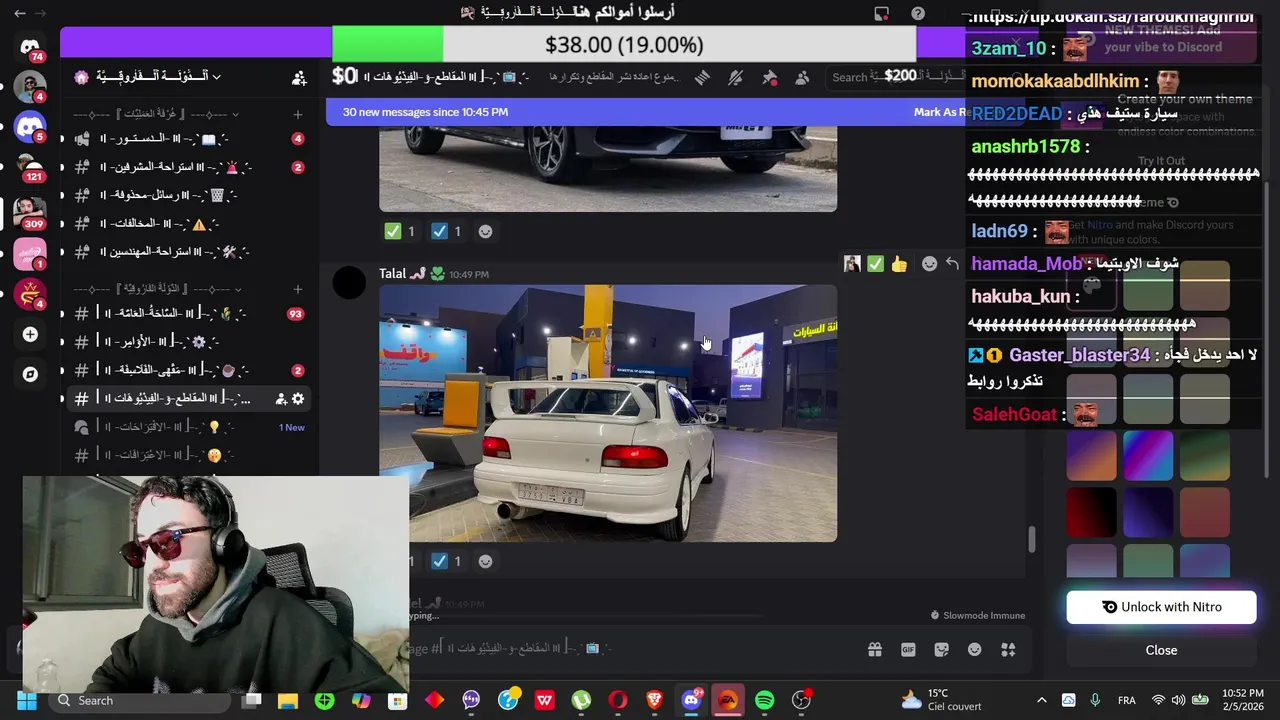This screenshot has height=720, width=1280.
Task: Open the siren emoji channel with 2 mentions
Action: (x=189, y=167)
